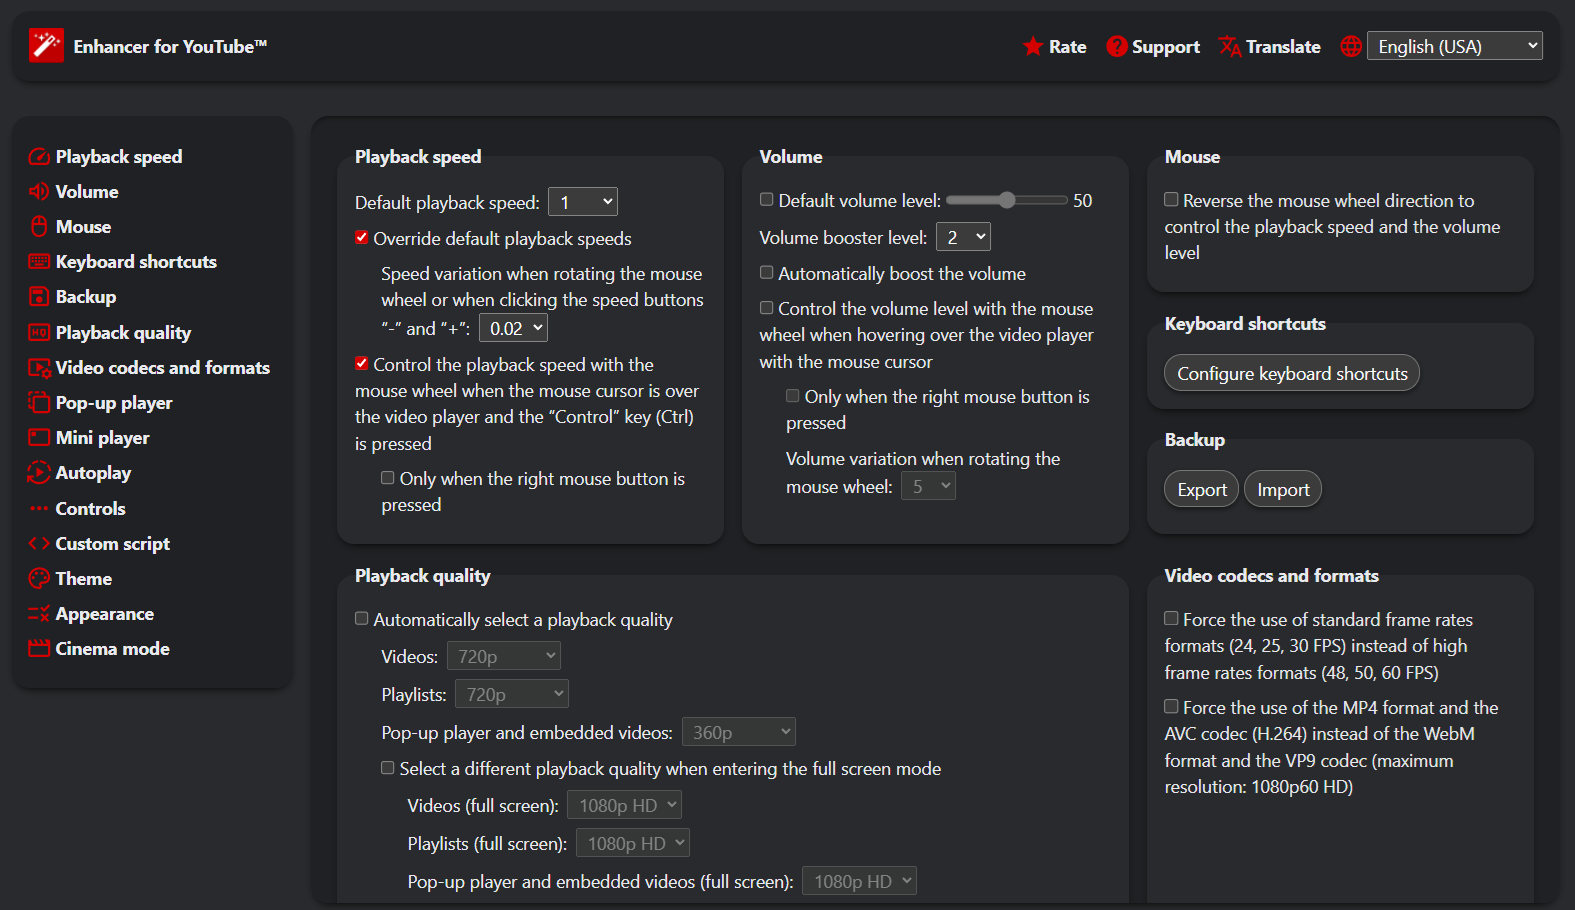1575x910 pixels.
Task: Click the Playback quality HD icon
Action: point(39,333)
